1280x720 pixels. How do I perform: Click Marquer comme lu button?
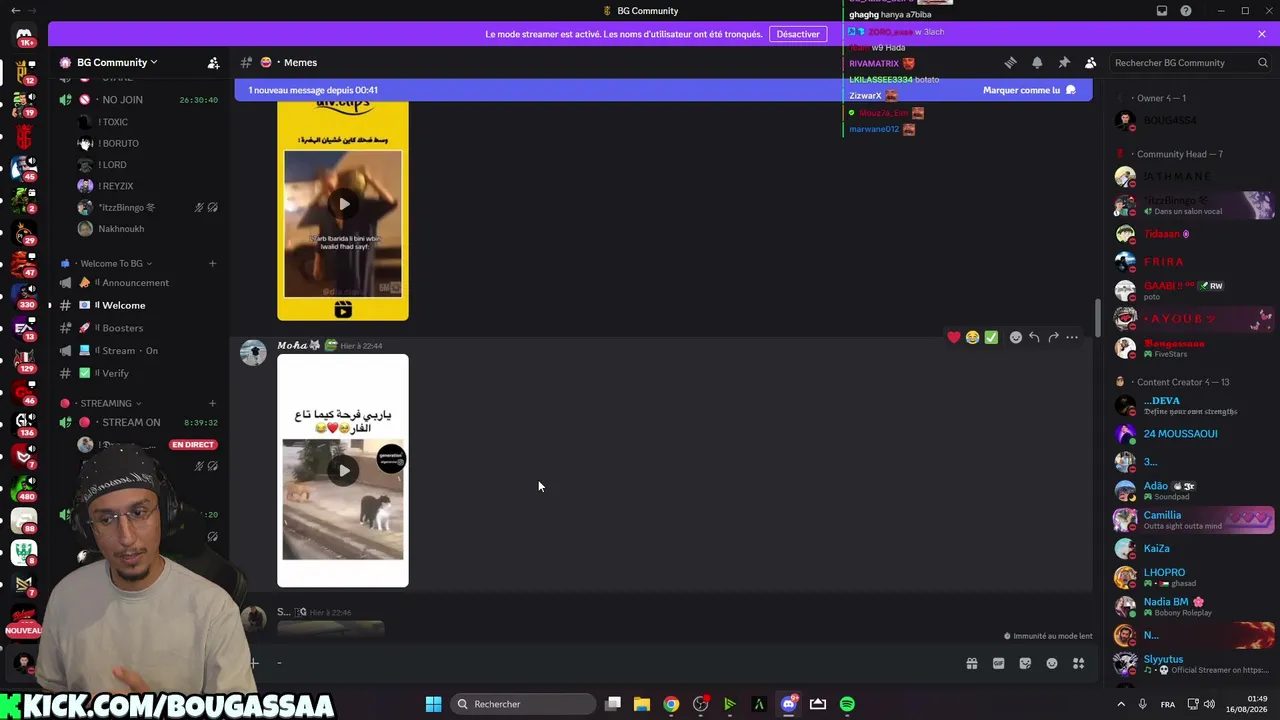pyautogui.click(x=1029, y=90)
